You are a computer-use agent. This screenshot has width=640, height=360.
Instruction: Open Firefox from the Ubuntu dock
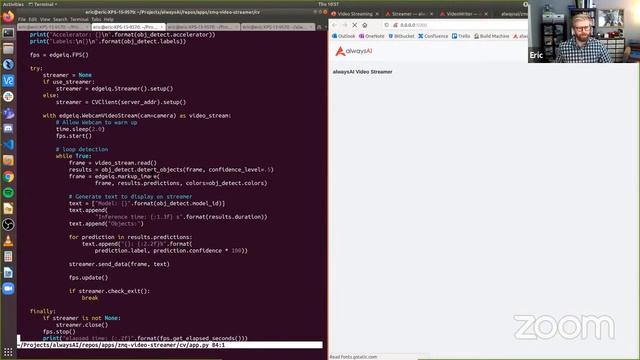8,17
